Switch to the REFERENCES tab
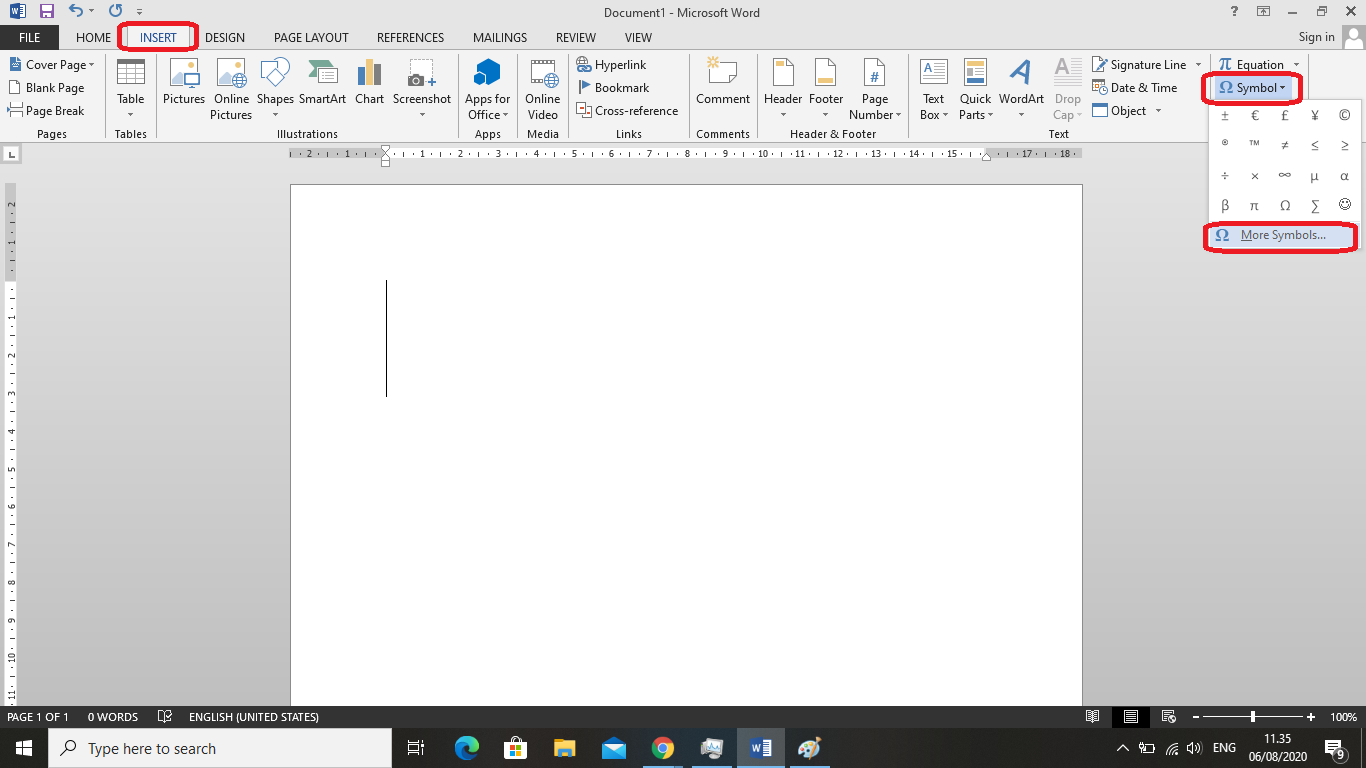Image resolution: width=1366 pixels, height=768 pixels. 410,37
